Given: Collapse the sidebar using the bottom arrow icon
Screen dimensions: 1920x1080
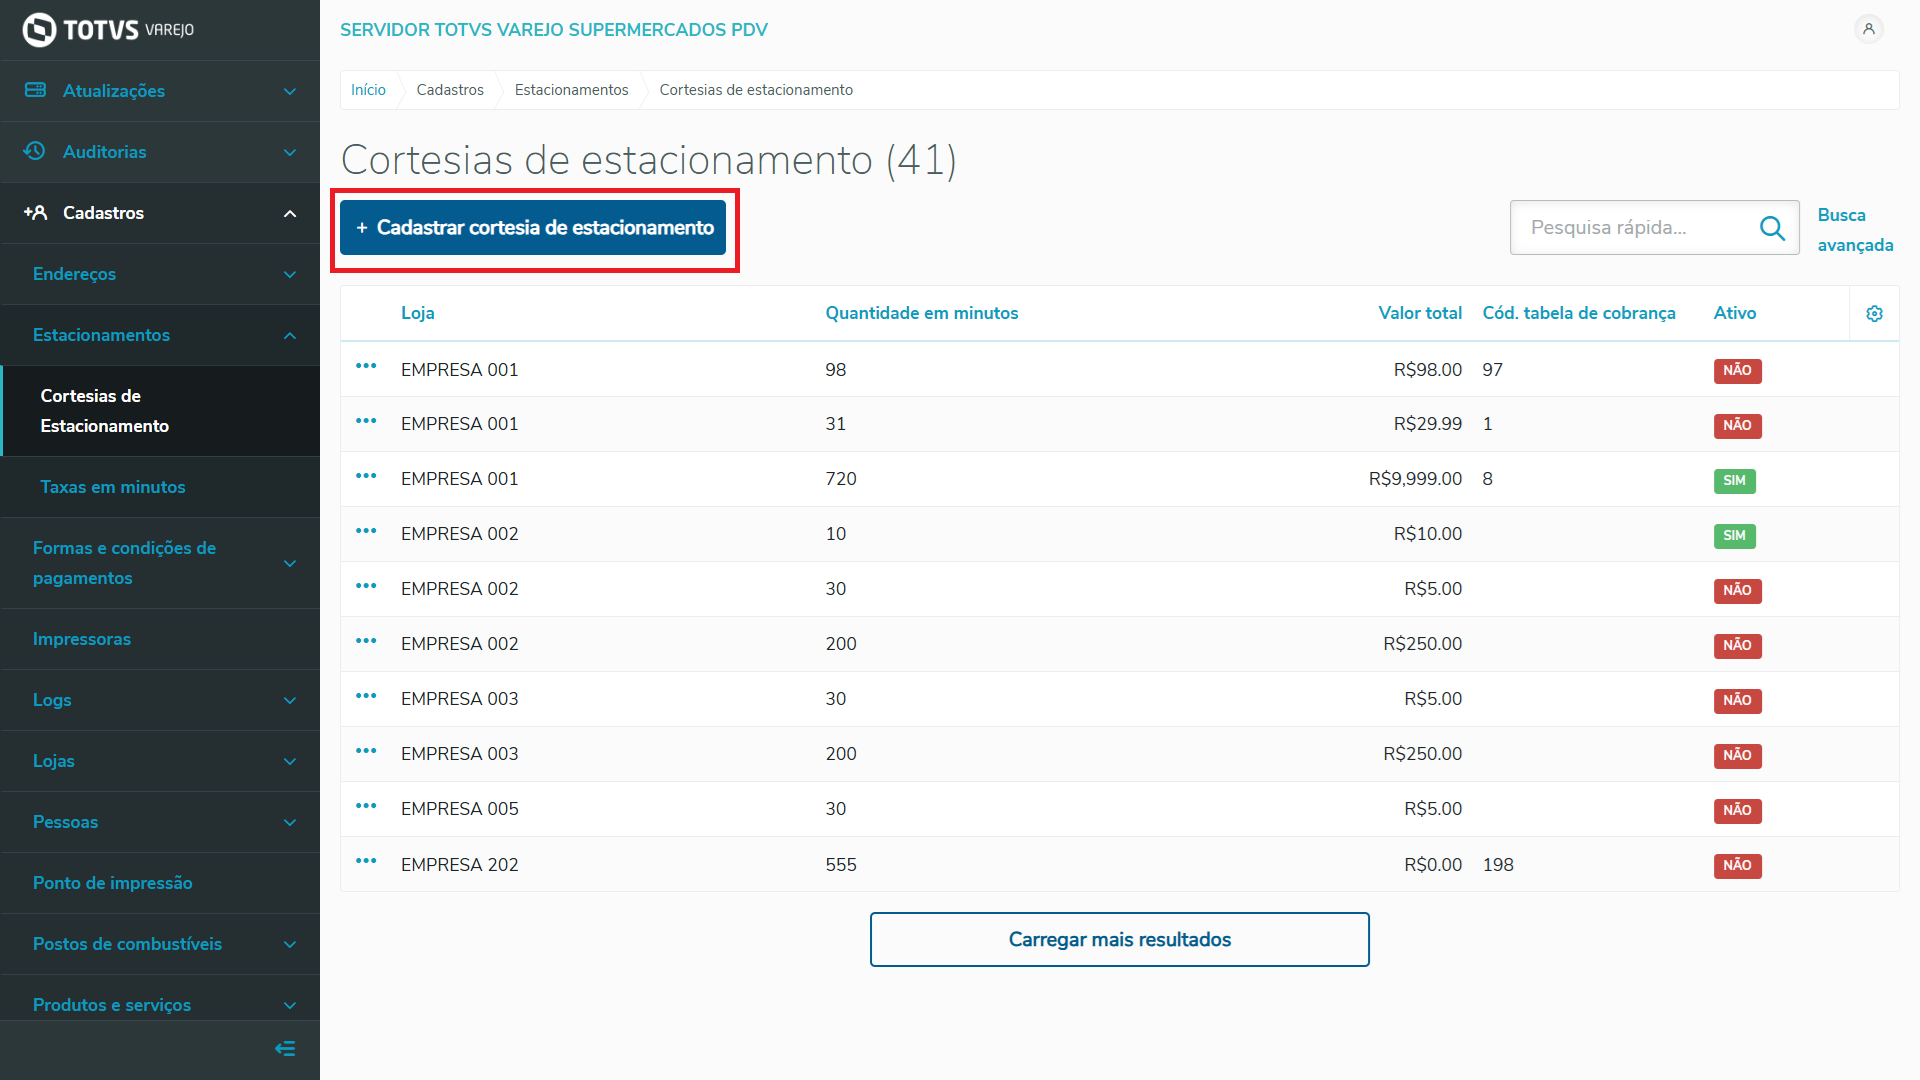Looking at the screenshot, I should (285, 1048).
